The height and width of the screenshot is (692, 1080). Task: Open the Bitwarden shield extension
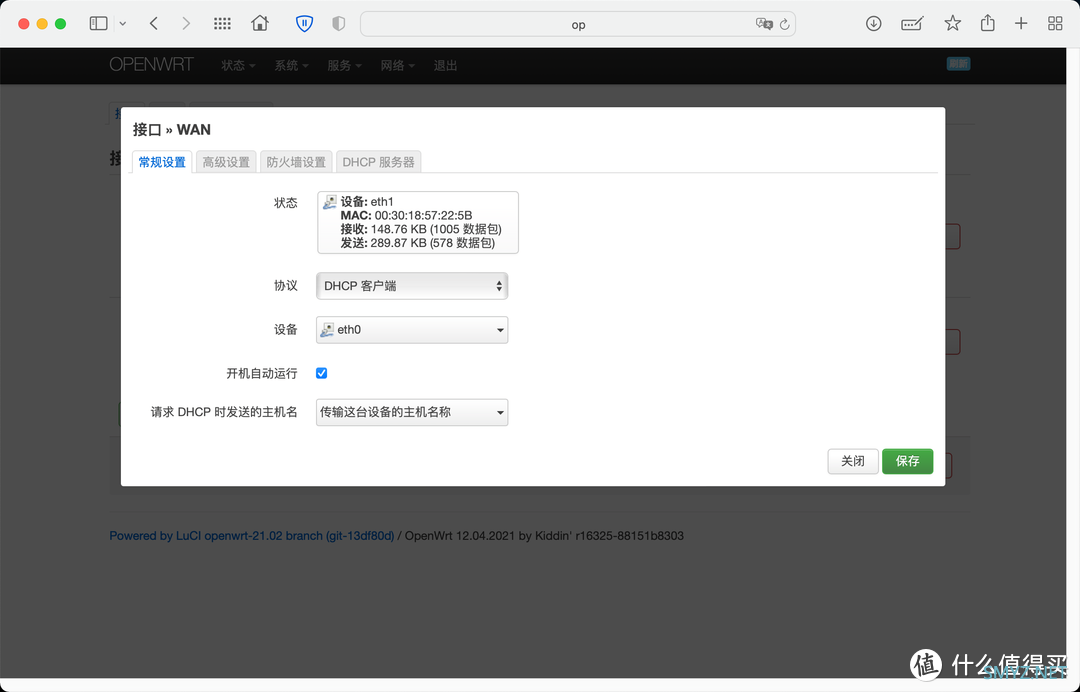(x=304, y=23)
